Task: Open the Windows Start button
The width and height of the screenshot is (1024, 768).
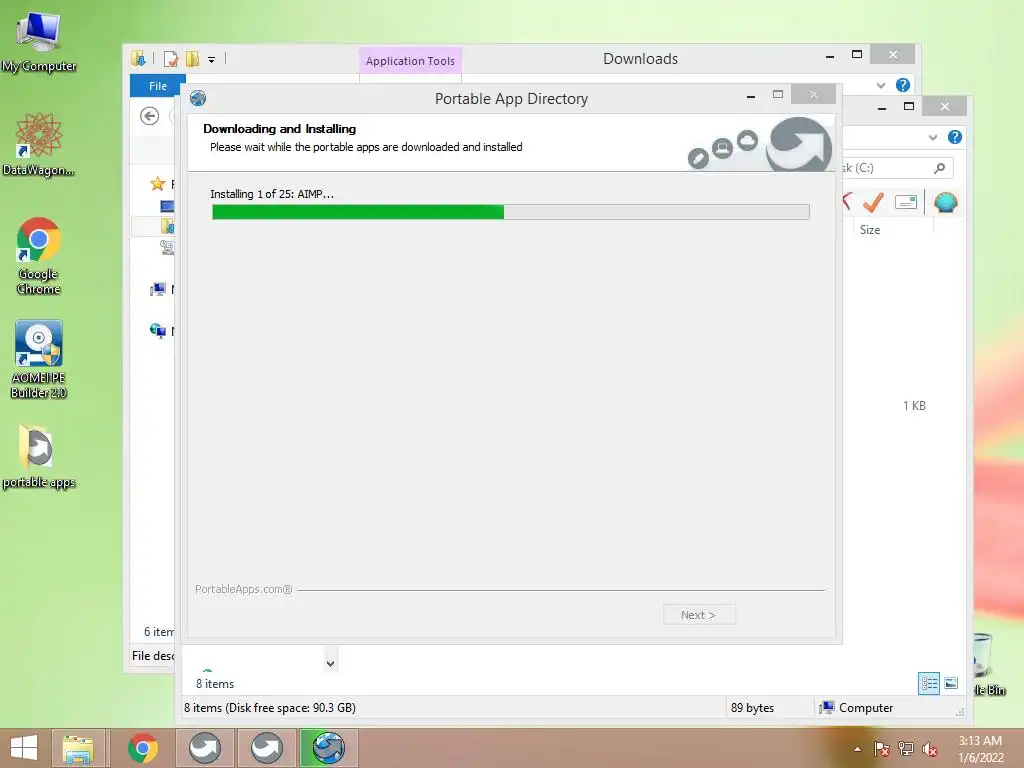Action: pyautogui.click(x=24, y=748)
